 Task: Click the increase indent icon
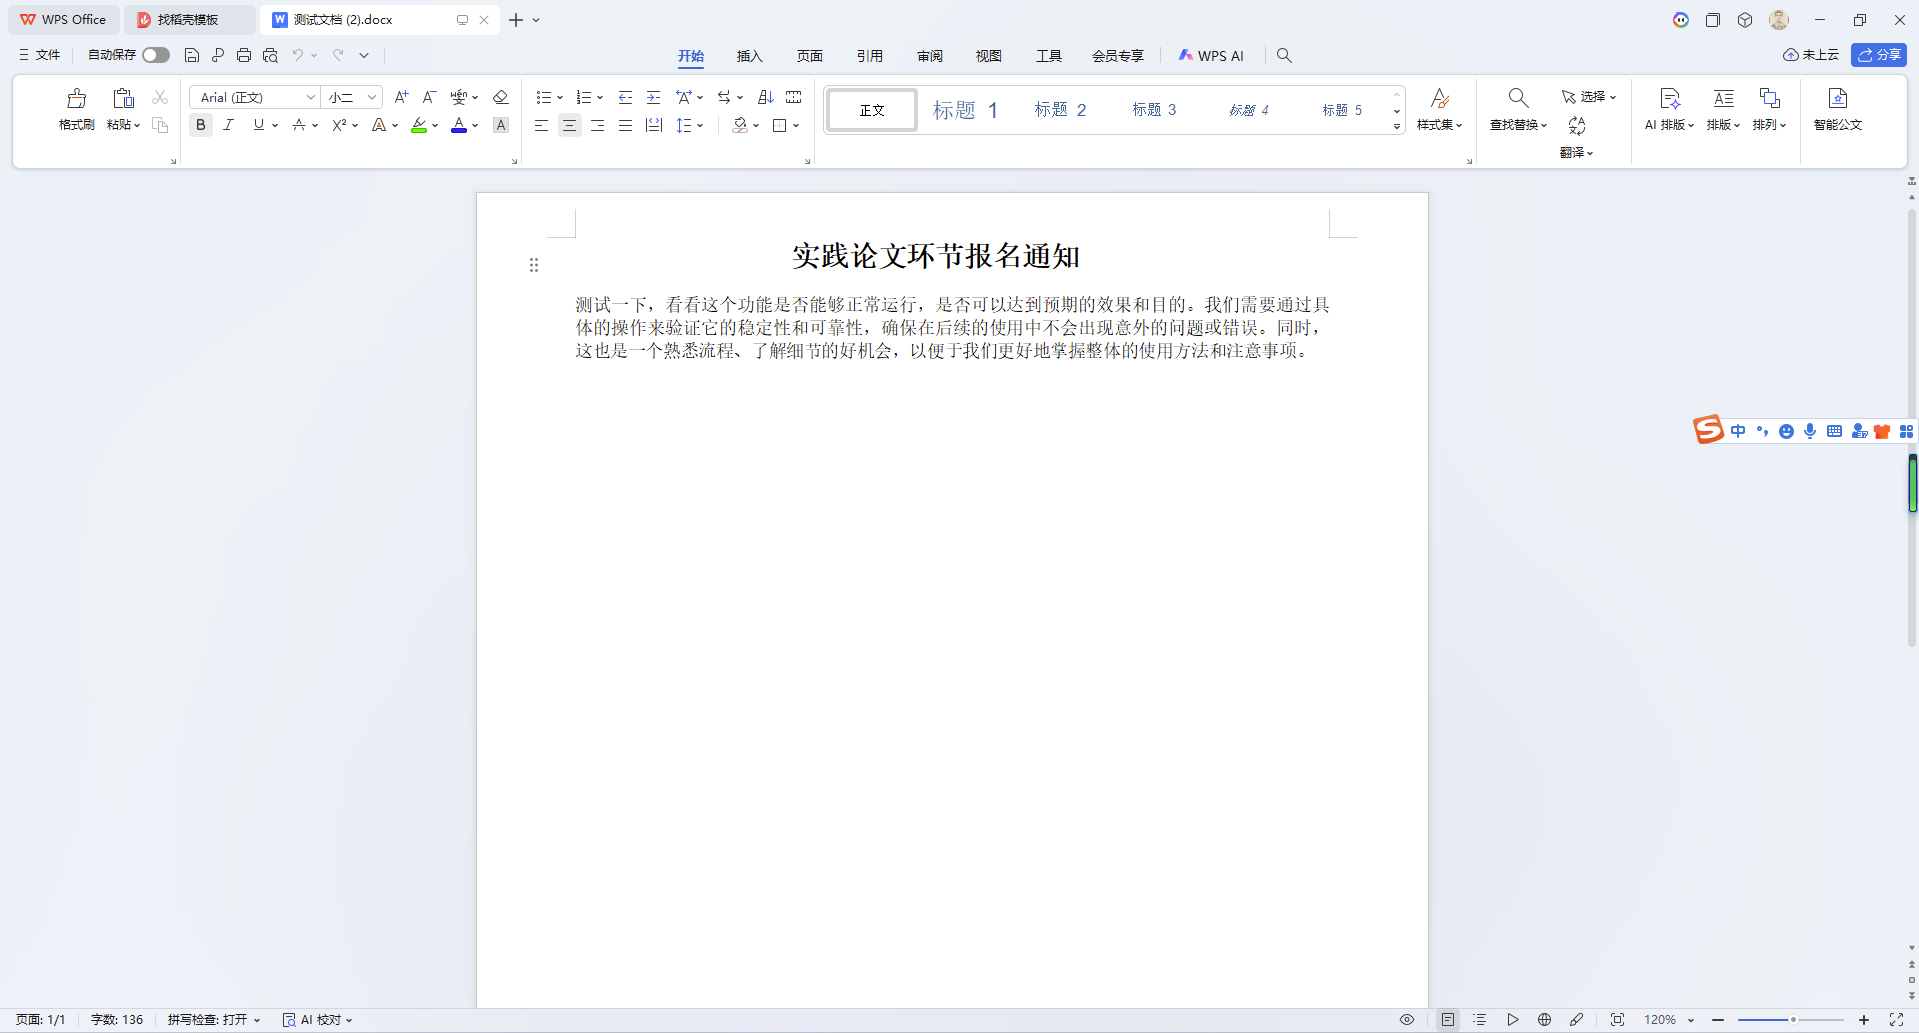[x=653, y=97]
